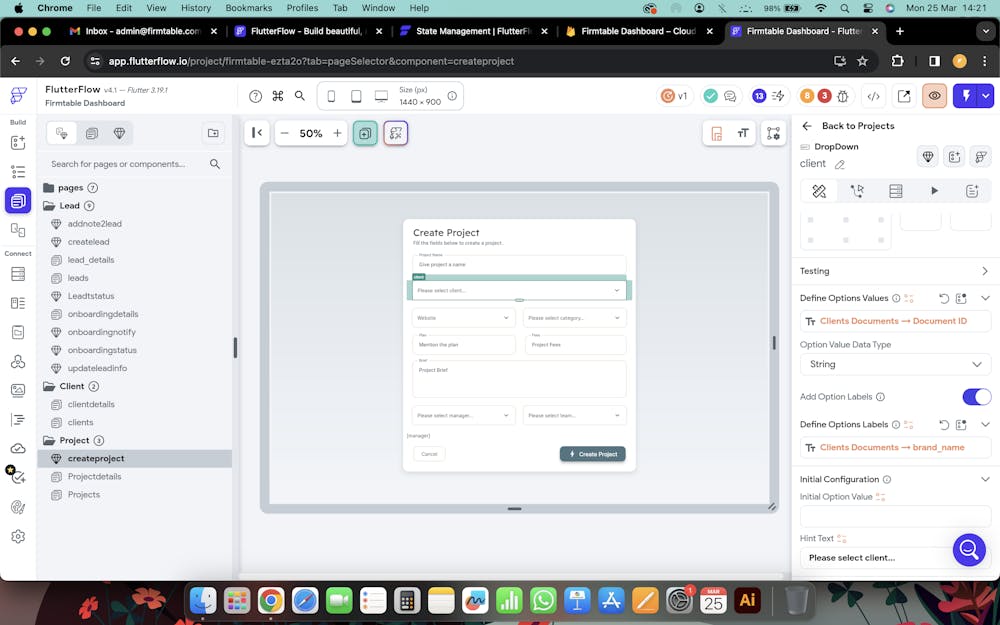Add a new folder in page selector
Viewport: 1000px width, 625px height.
[x=213, y=133]
